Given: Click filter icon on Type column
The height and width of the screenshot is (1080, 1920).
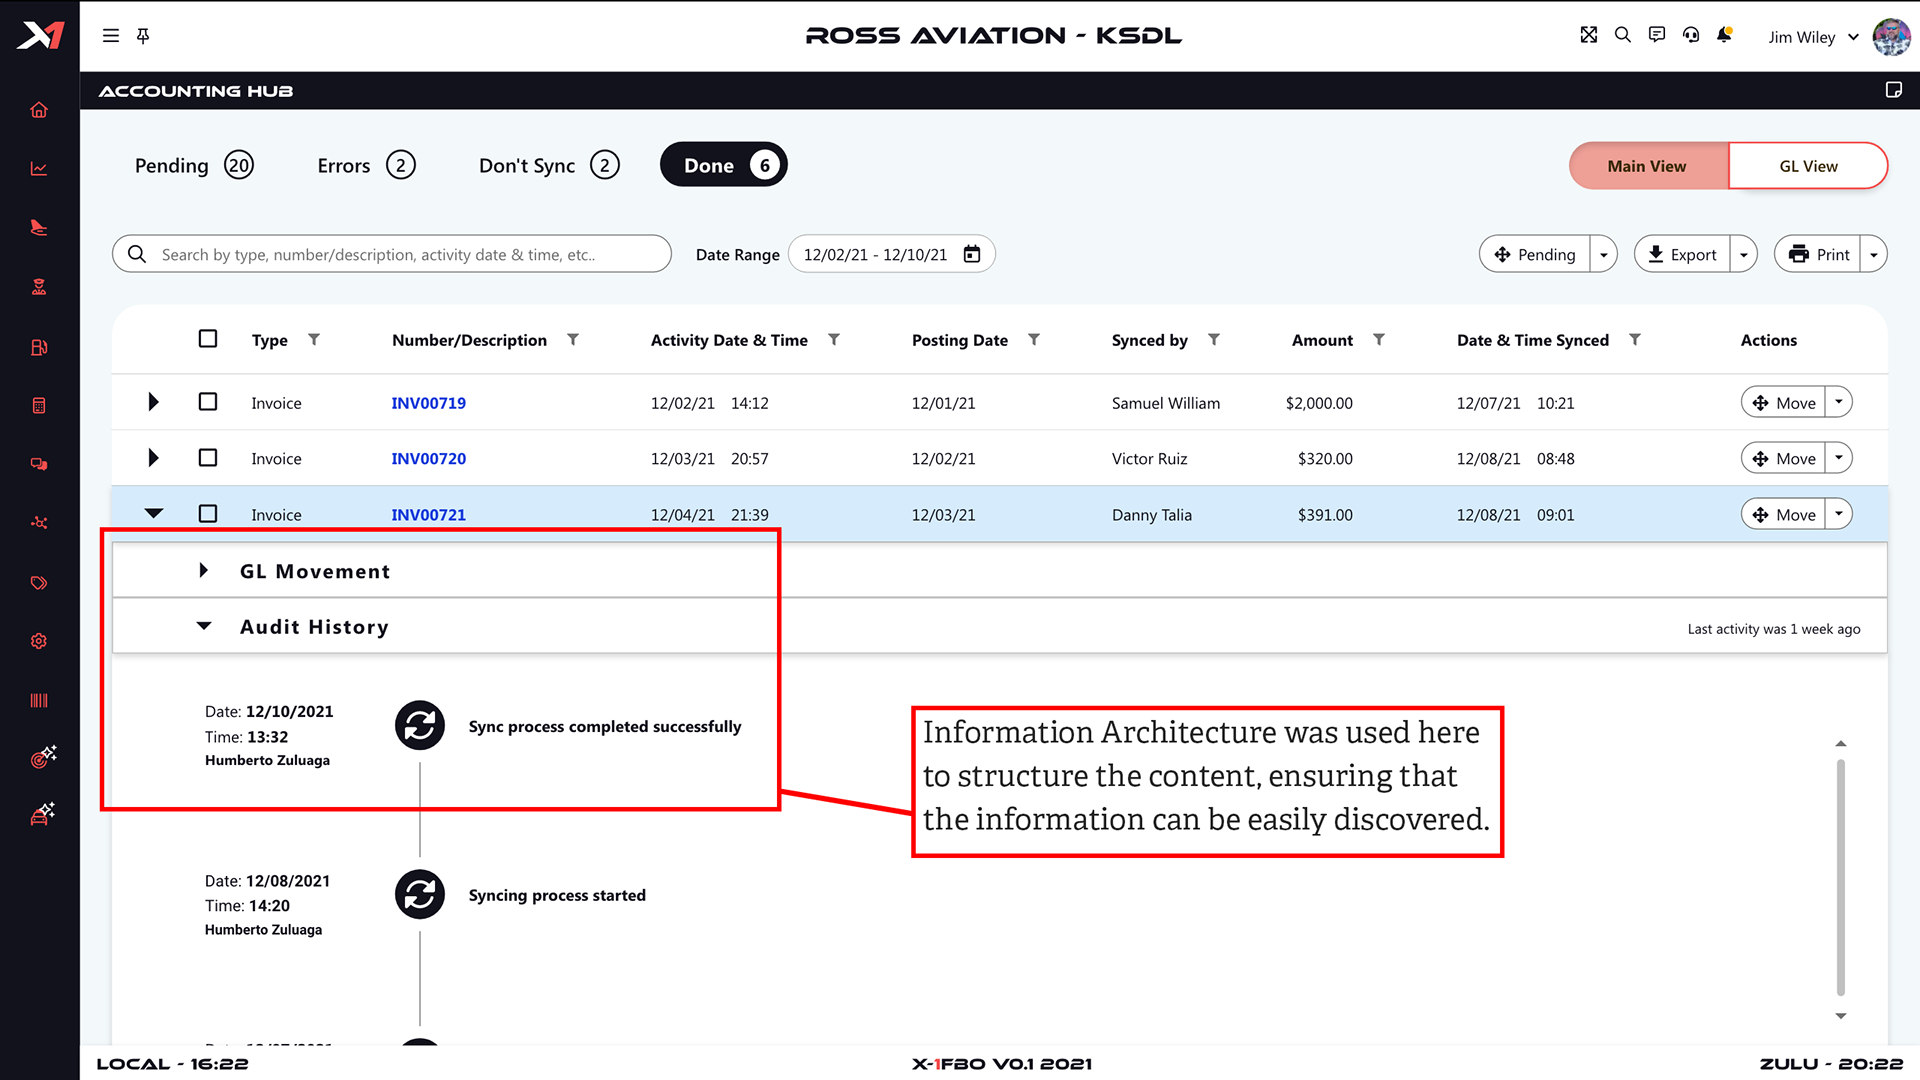Looking at the screenshot, I should 314,340.
